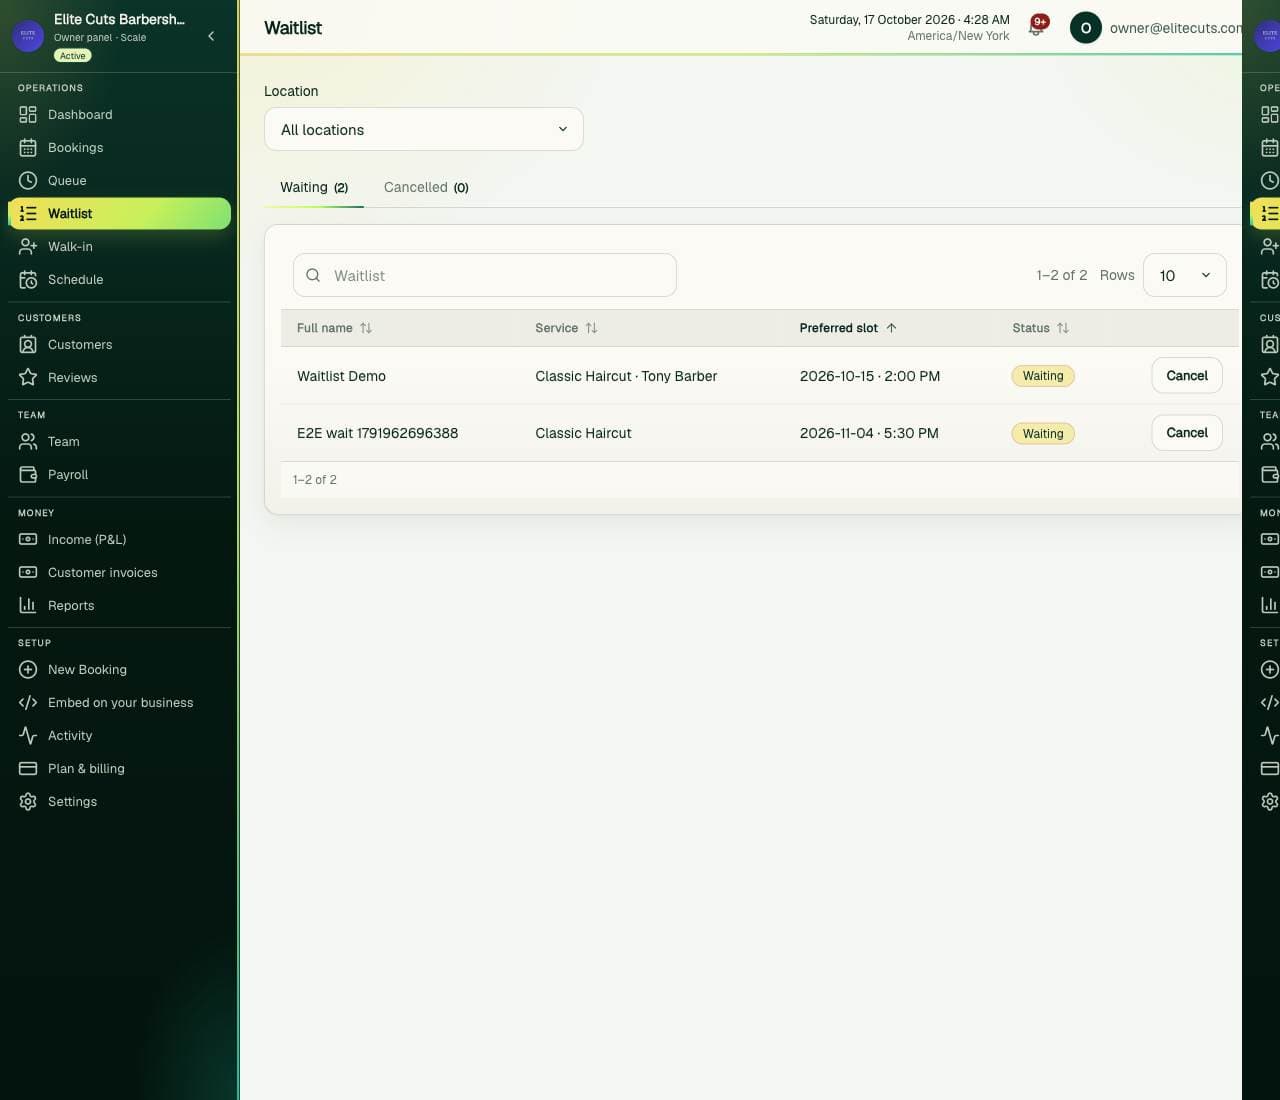Viewport: 1280px width, 1100px height.
Task: Click the Walk-in person-plus icon
Action: tap(28, 247)
